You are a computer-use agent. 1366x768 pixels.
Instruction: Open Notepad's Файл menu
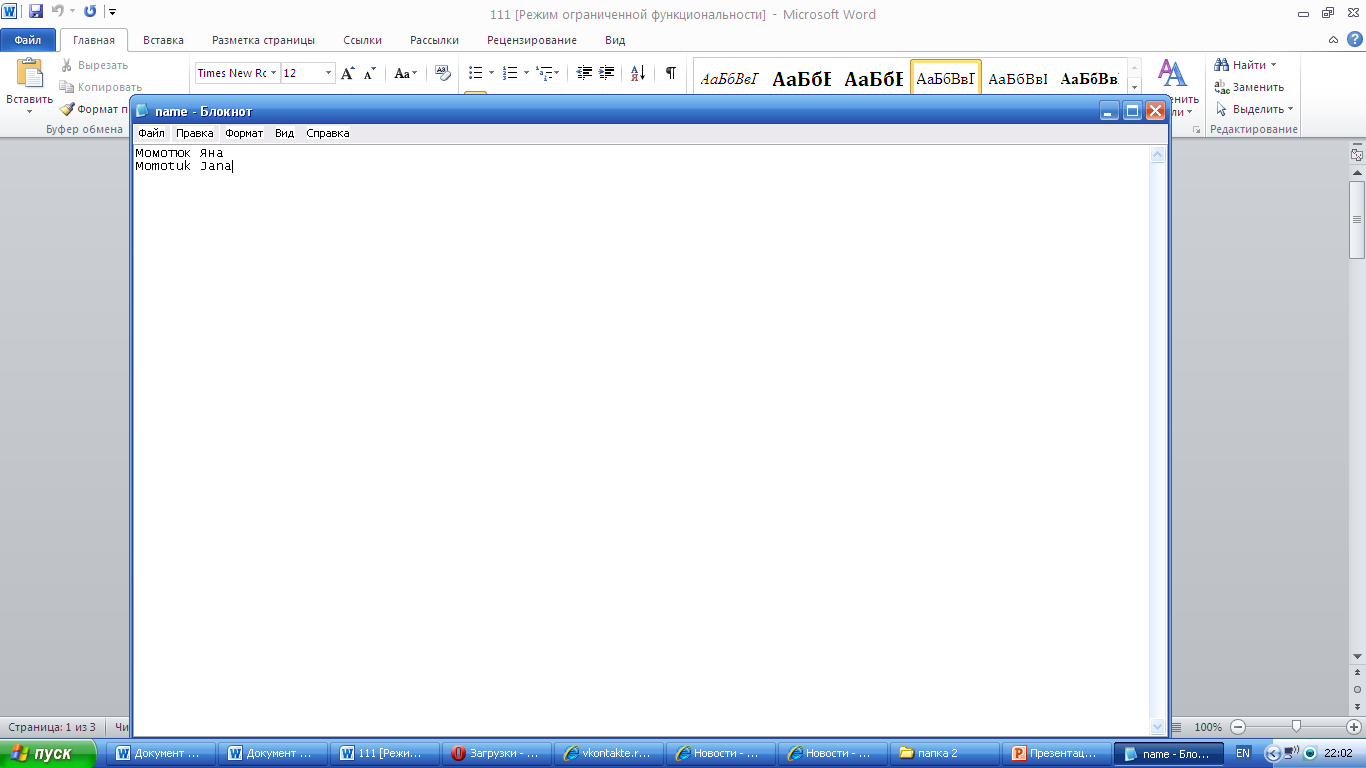151,133
